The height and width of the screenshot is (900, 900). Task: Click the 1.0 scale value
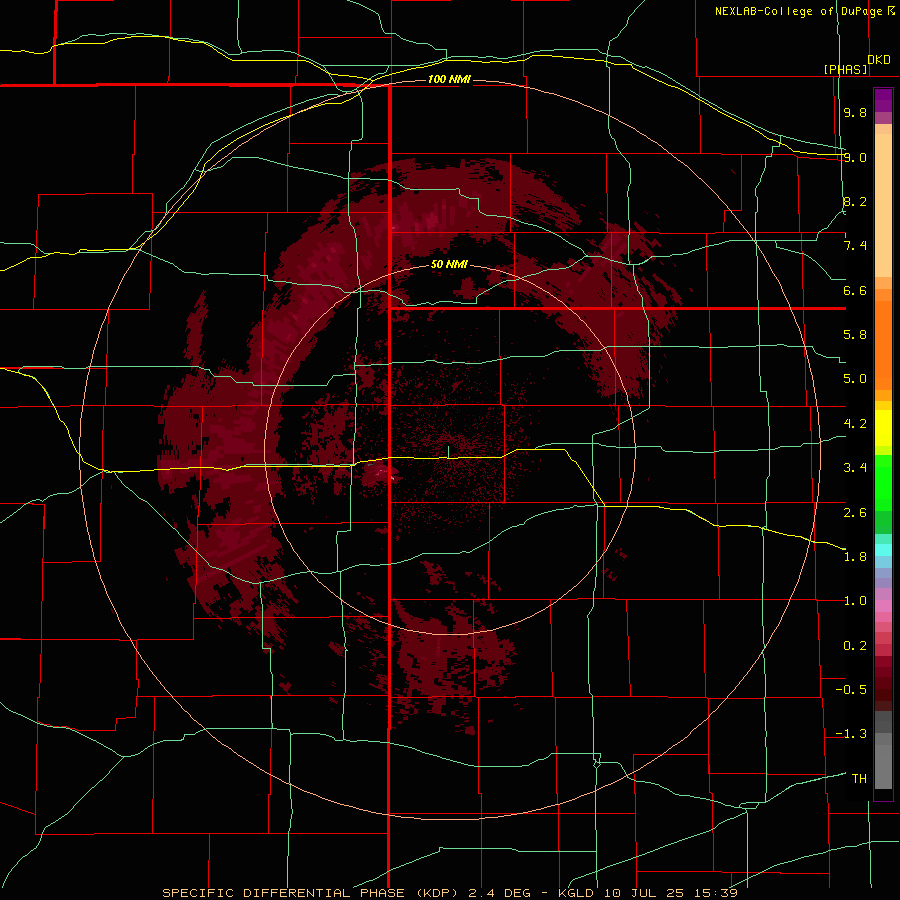pyautogui.click(x=855, y=601)
